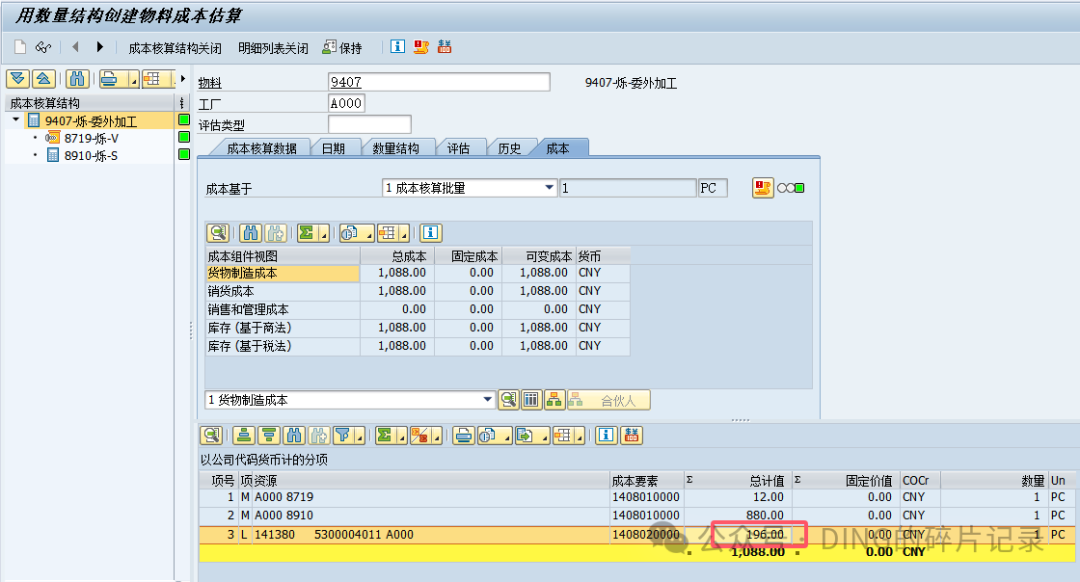1080x582 pixels.
Task: Open the log icon in the top toolbar
Action: (421, 47)
